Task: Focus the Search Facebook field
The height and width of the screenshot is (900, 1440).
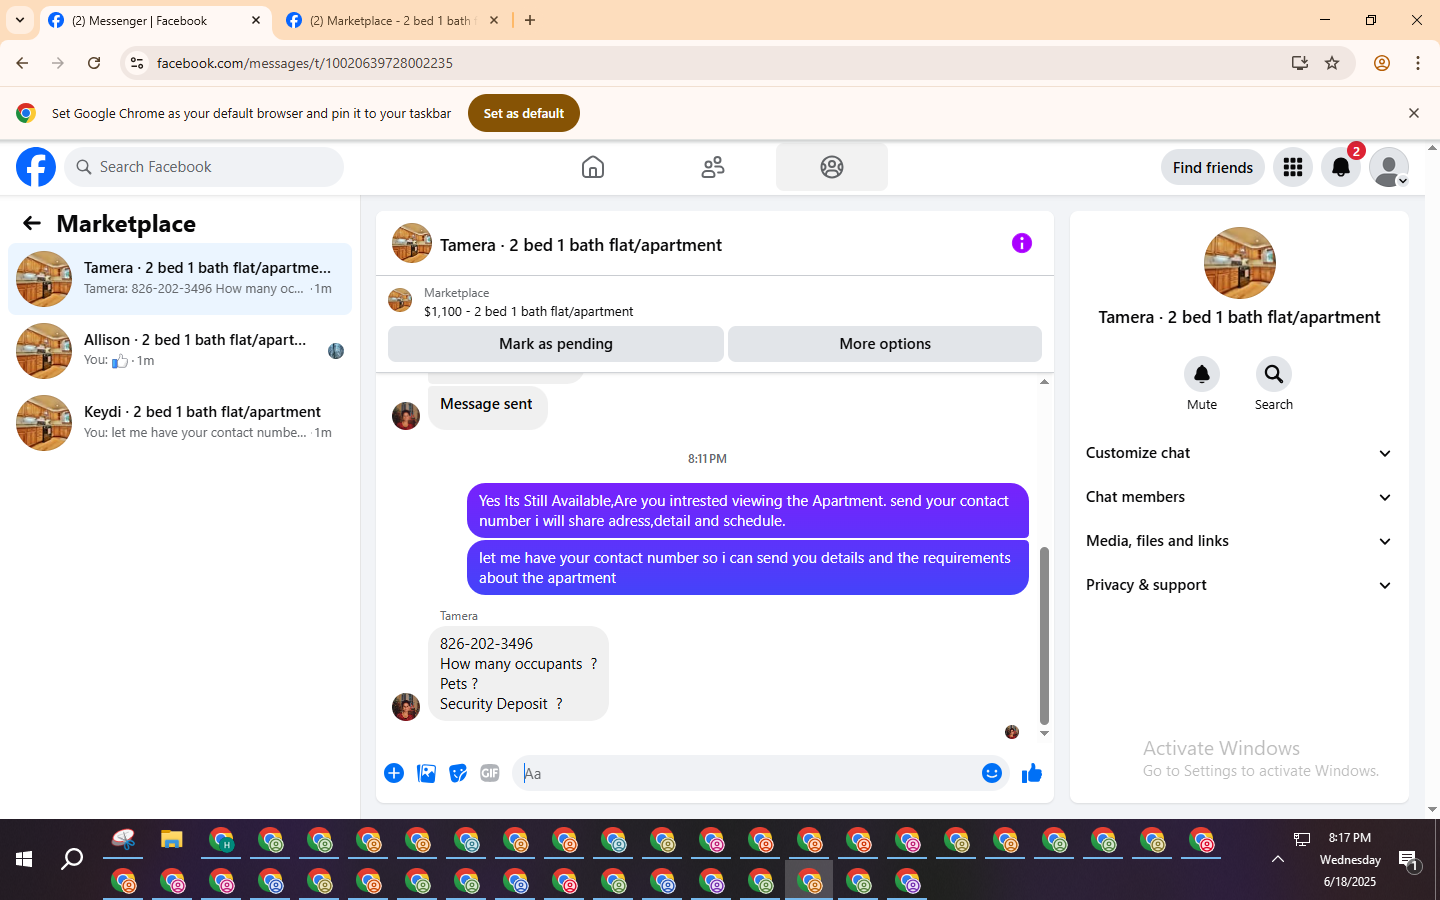Action: point(204,167)
